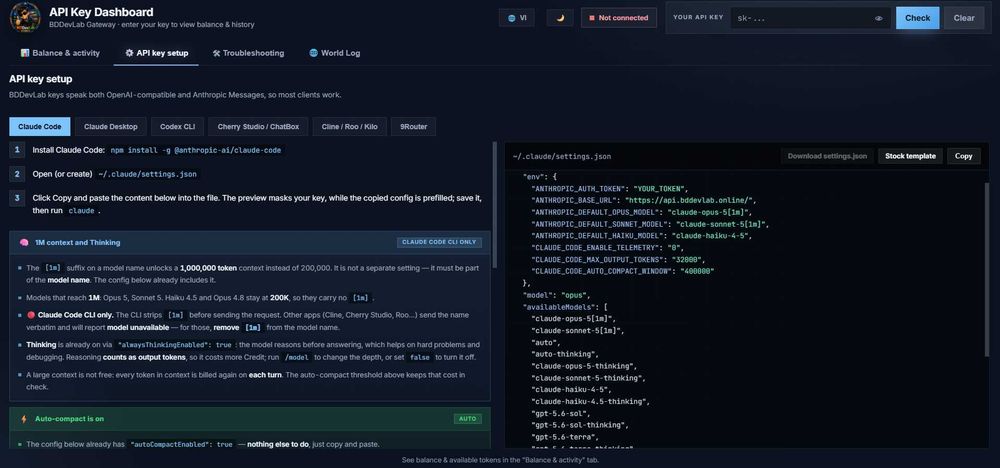
Task: Click the ~/.claude/settings.json filename header
Action: (x=562, y=156)
